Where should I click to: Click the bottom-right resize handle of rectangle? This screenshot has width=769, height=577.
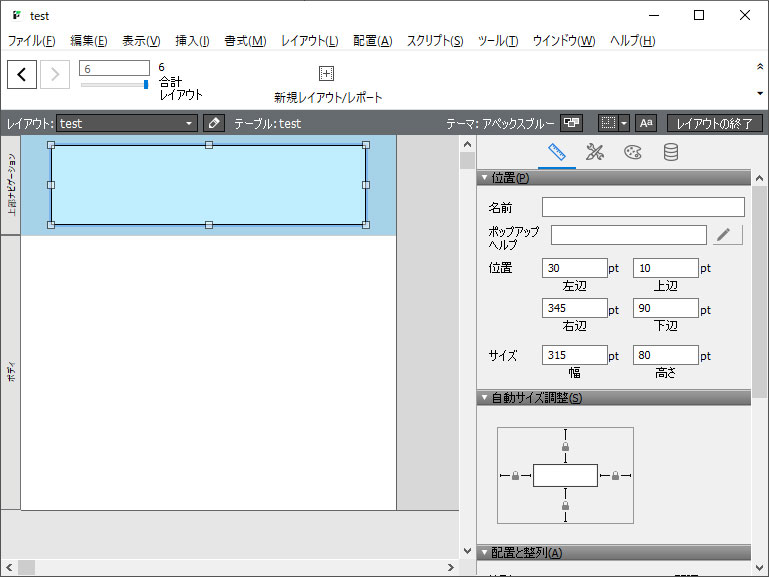[x=366, y=225]
